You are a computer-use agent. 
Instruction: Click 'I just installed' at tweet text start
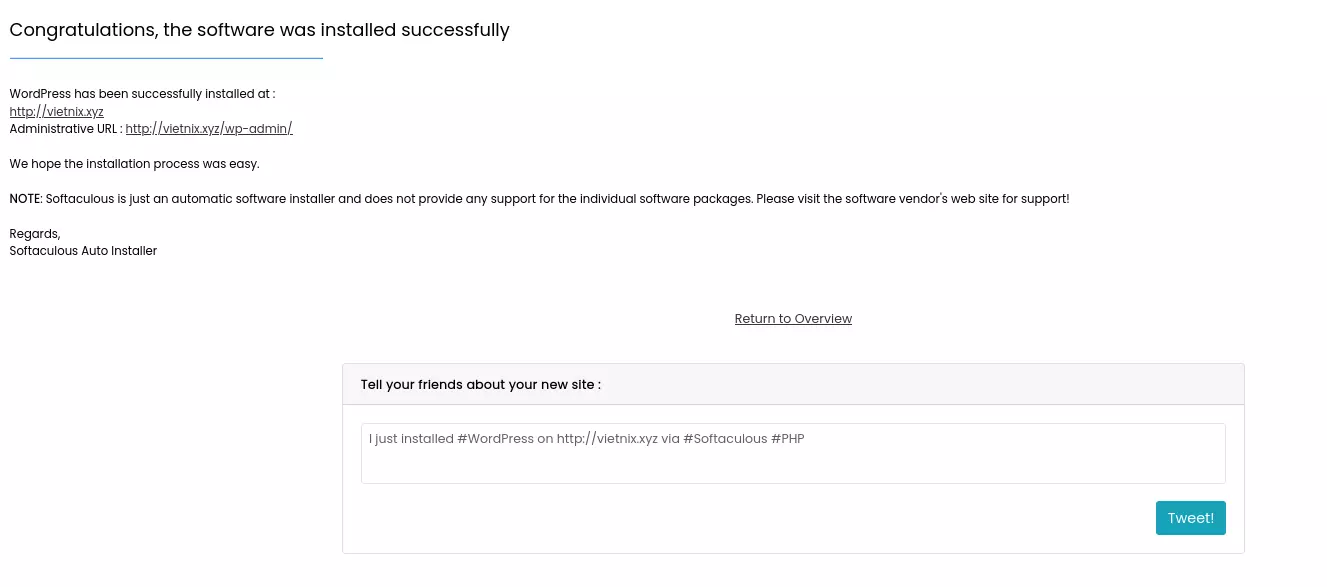(x=411, y=439)
